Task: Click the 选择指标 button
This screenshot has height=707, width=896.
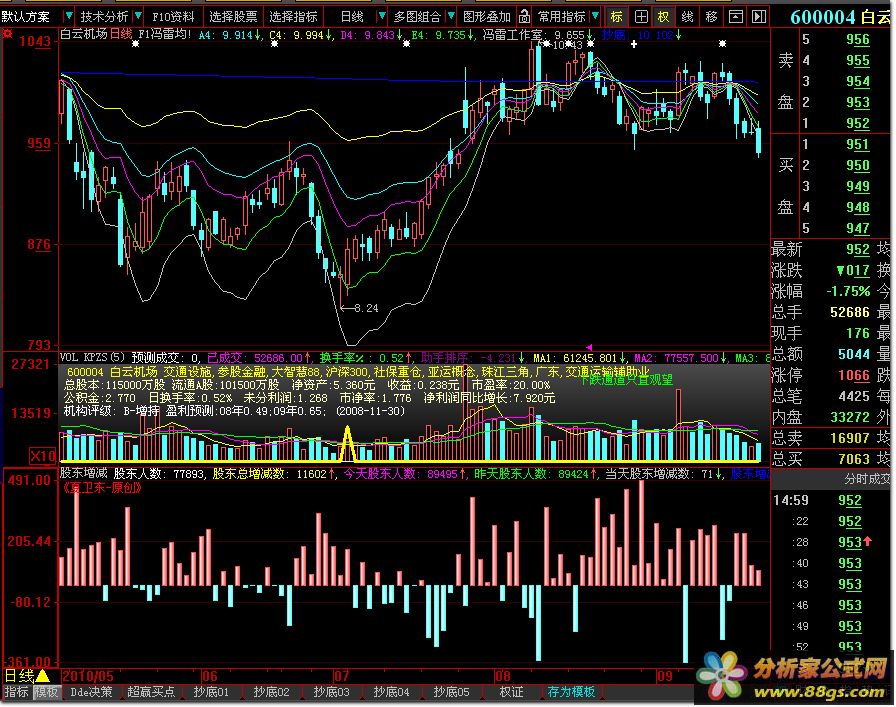Action: click(x=293, y=17)
